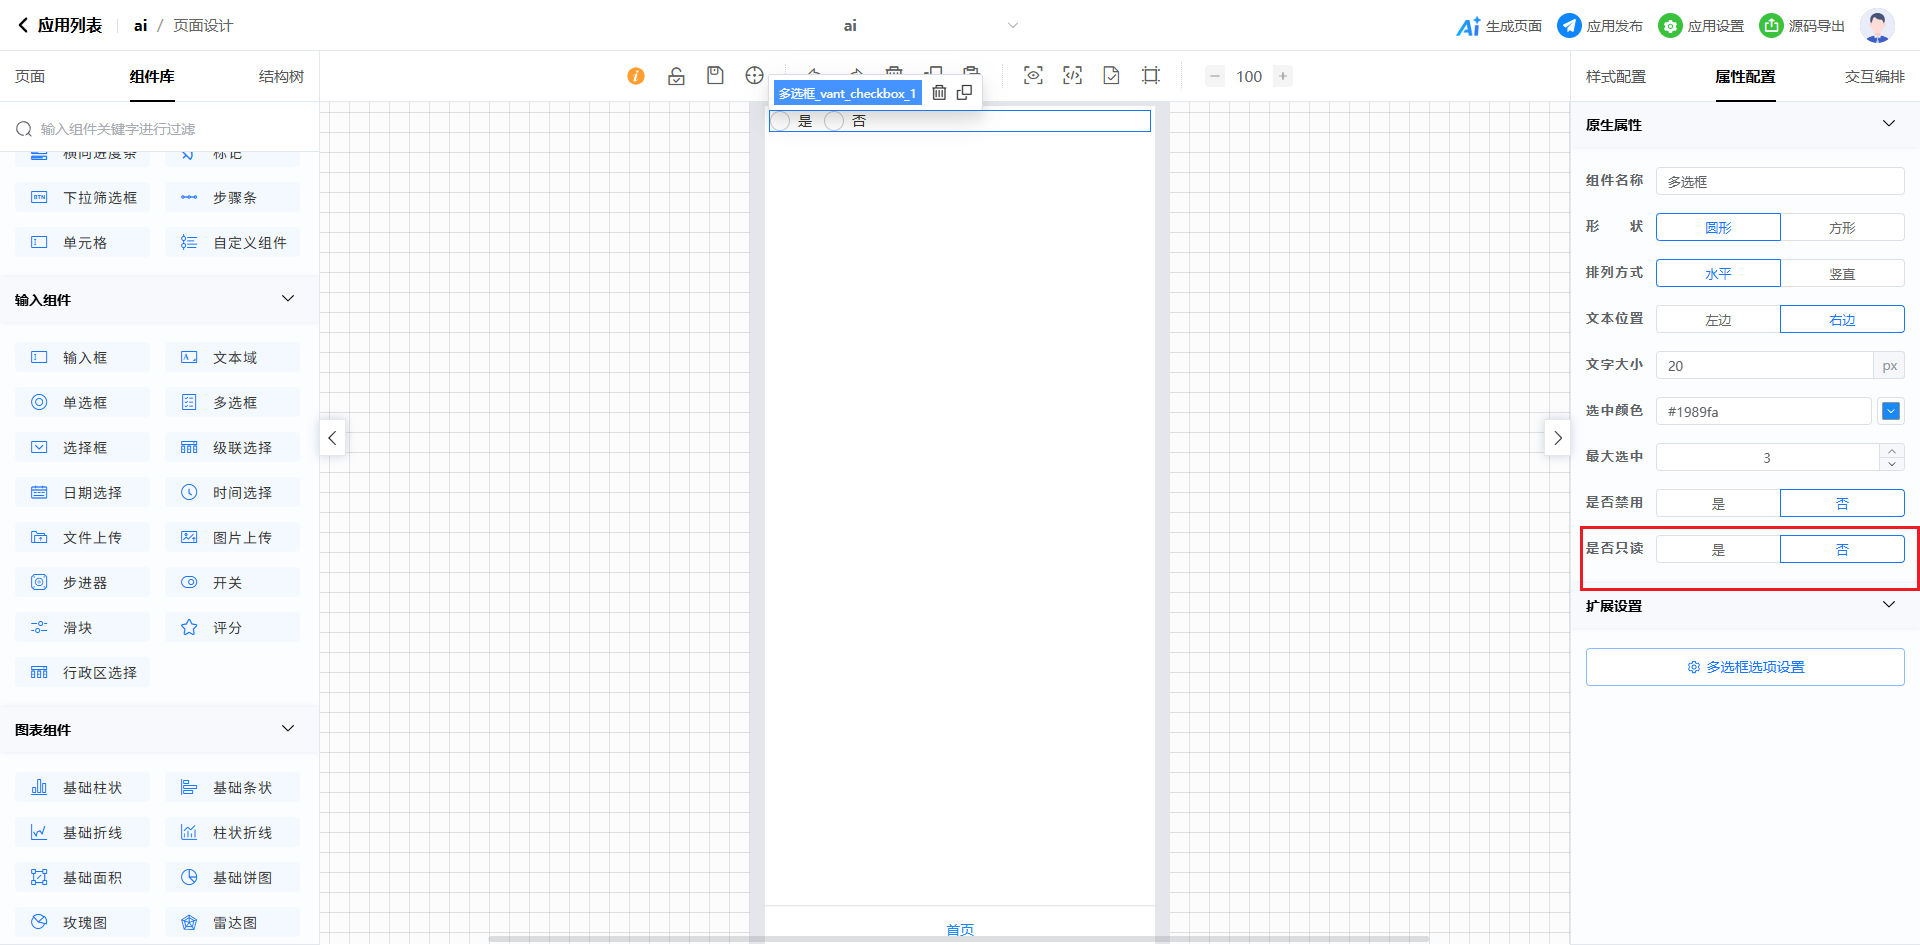This screenshot has height=945, width=1920.
Task: Collapse the 输入组件 section
Action: point(288,299)
